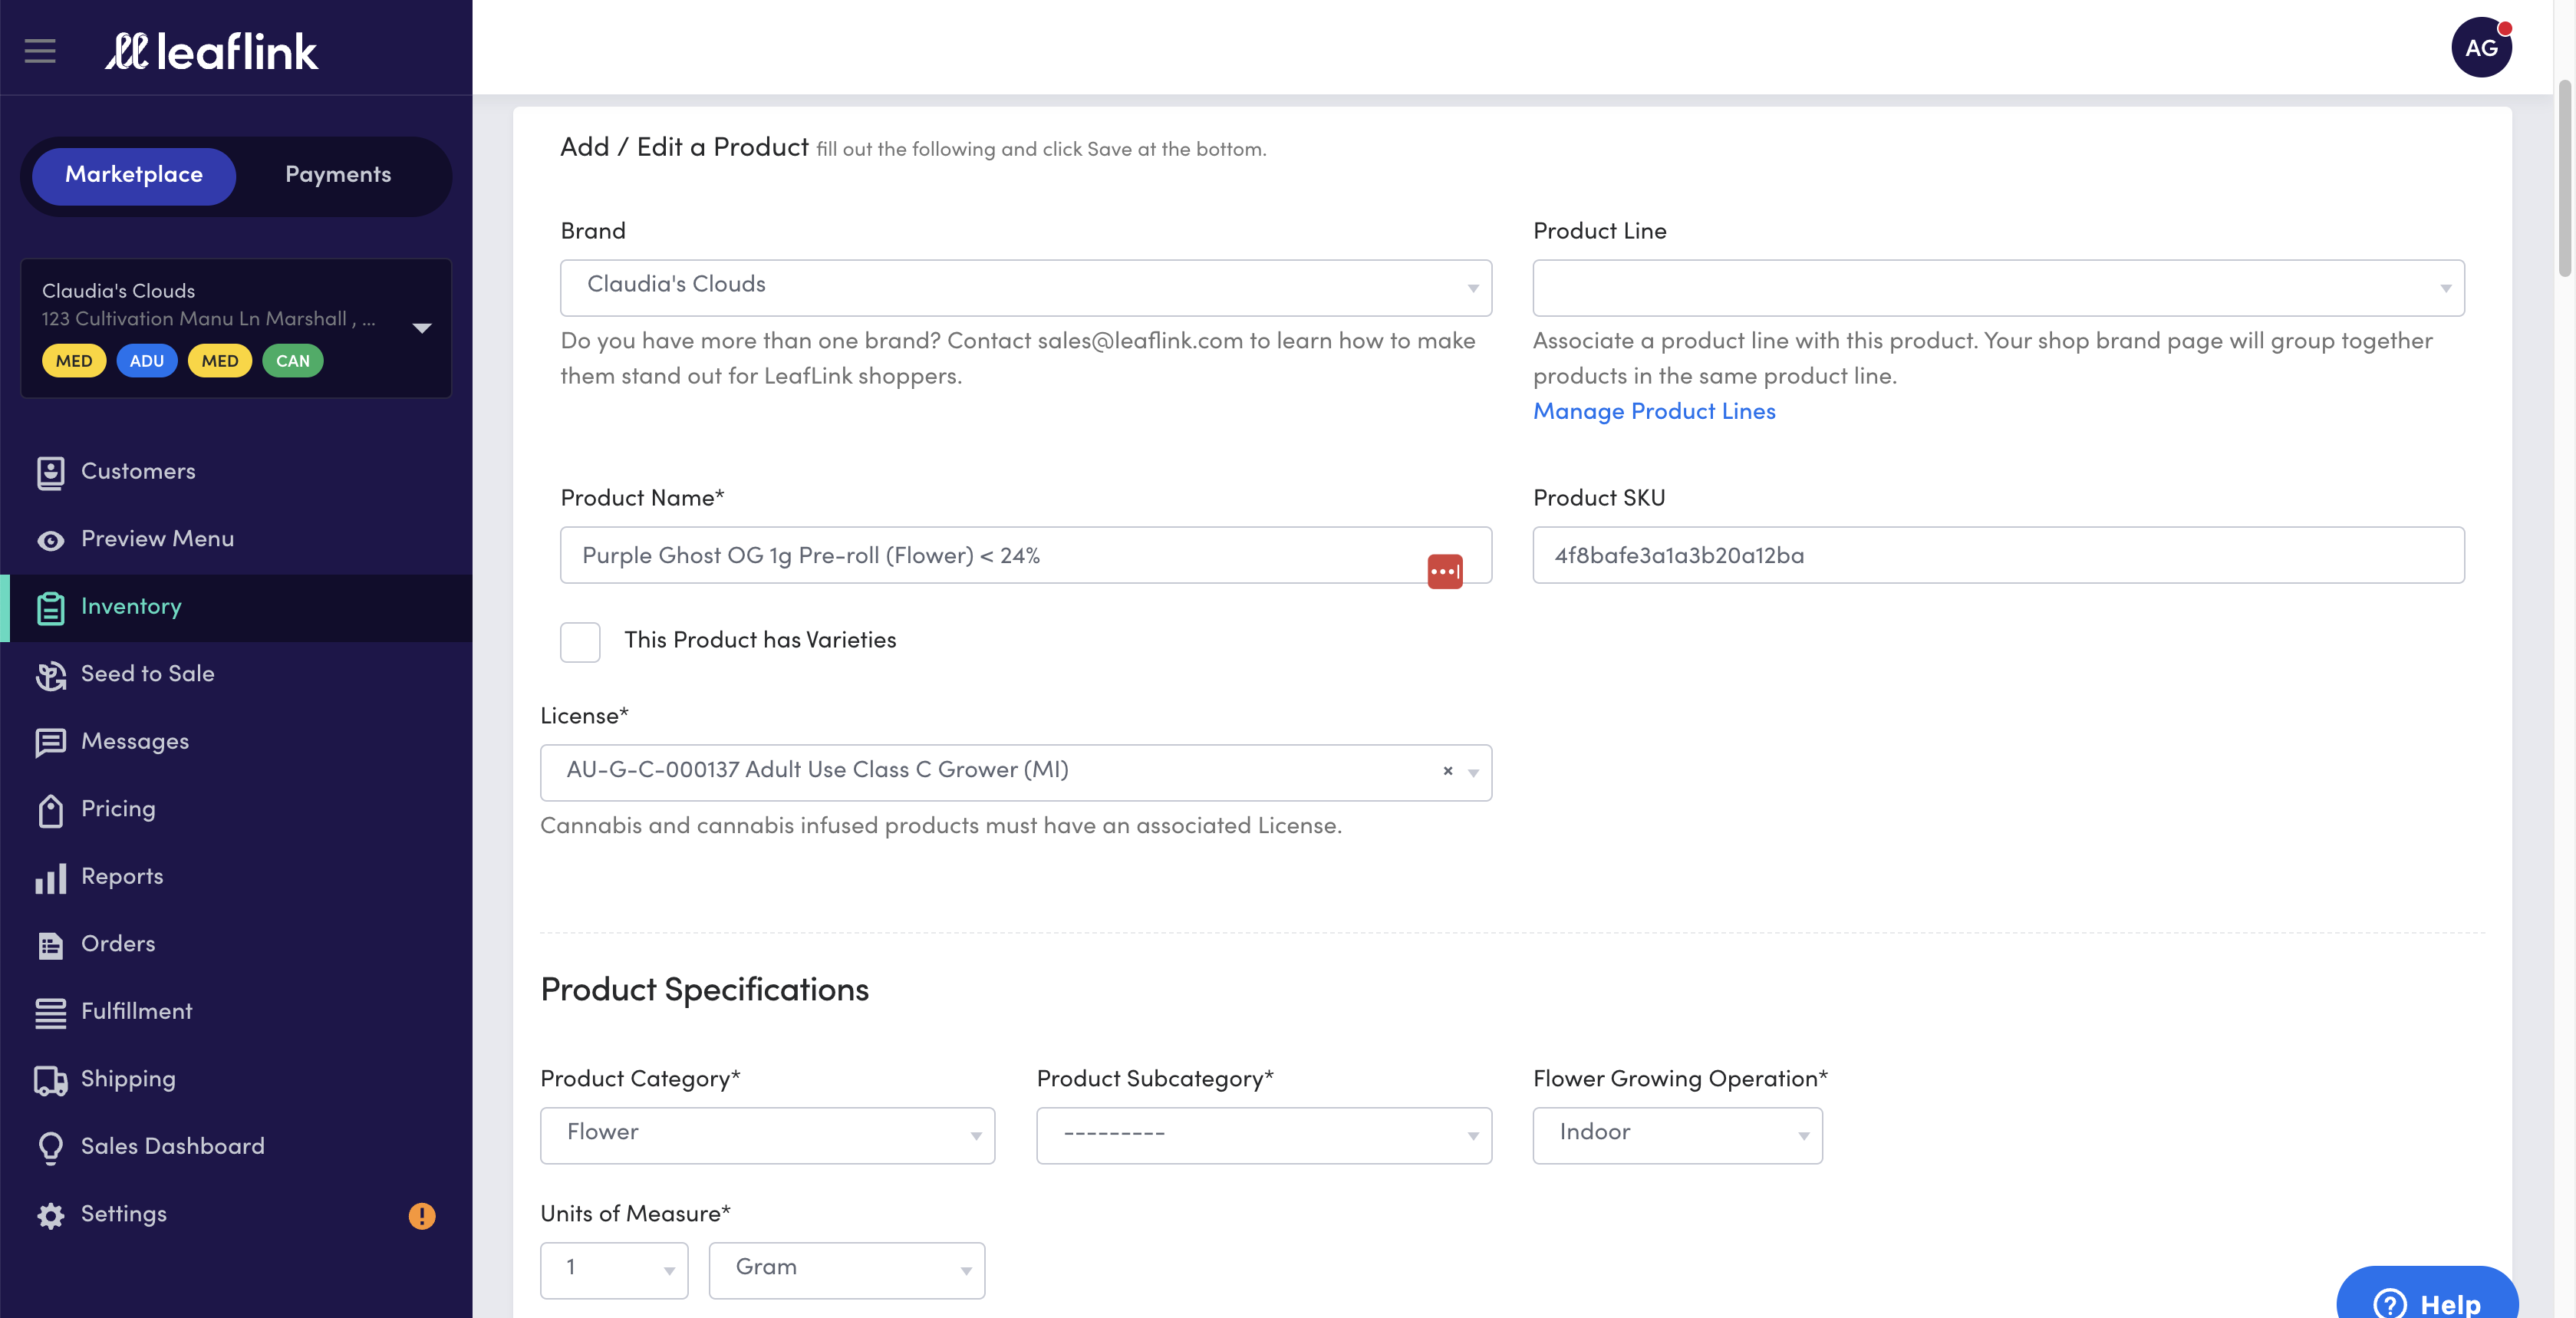The image size is (2576, 1318).
Task: Click the Sales Dashboard lightbulb icon
Action: click(x=50, y=1148)
